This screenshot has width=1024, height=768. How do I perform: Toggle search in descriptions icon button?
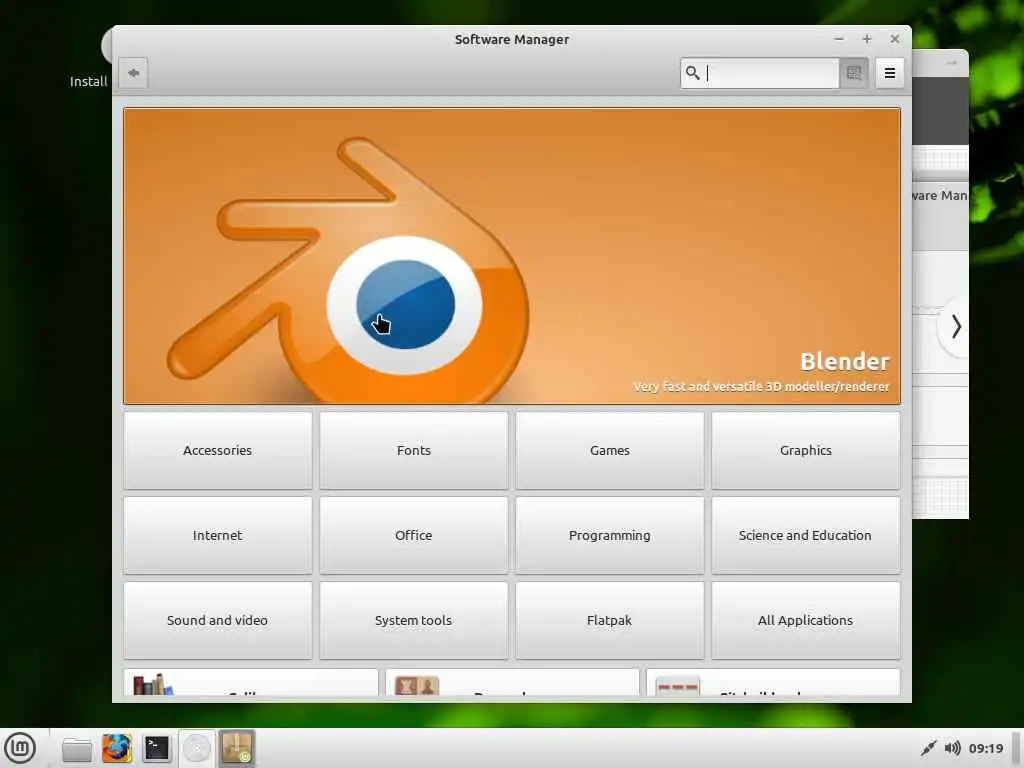pyautogui.click(x=854, y=72)
